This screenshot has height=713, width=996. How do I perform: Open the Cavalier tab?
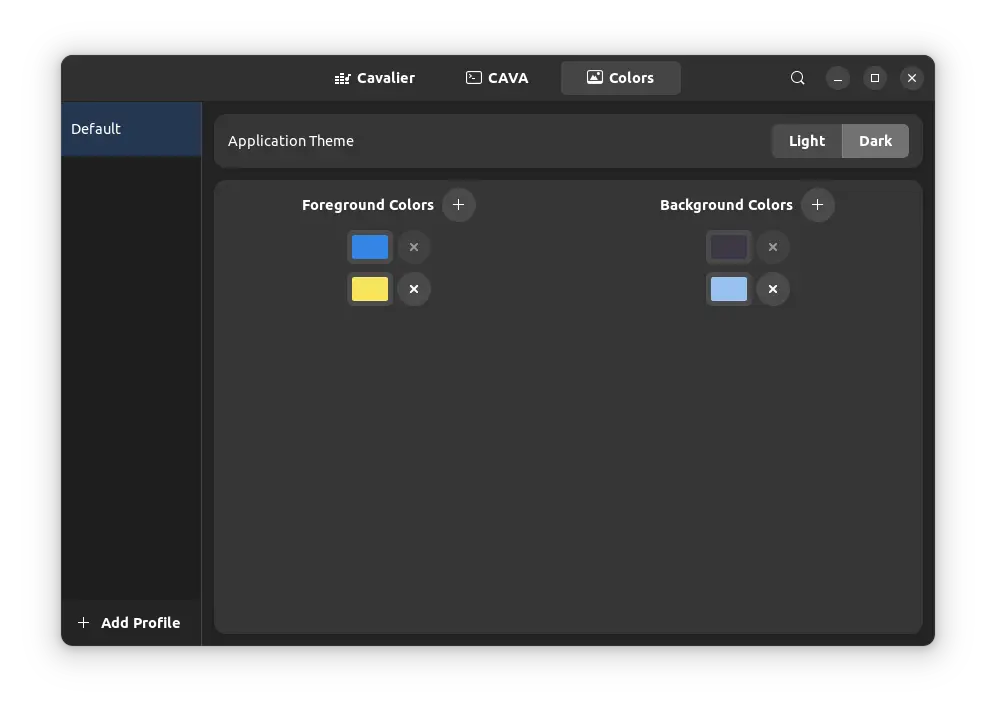coord(375,78)
